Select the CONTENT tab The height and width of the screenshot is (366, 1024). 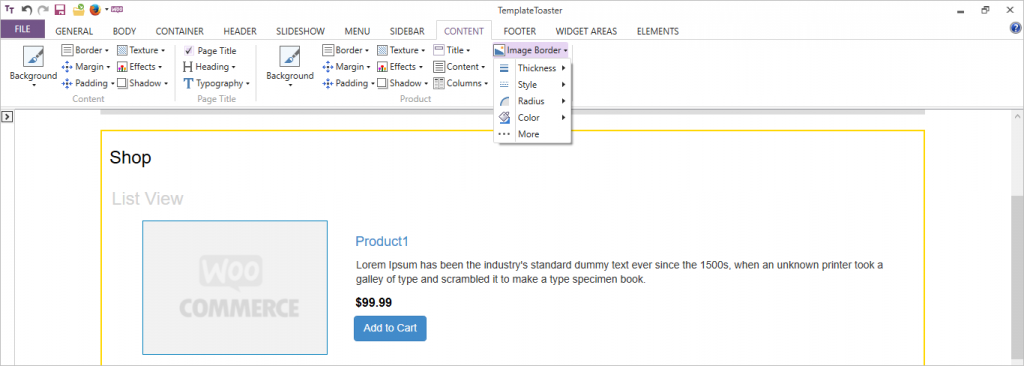[464, 31]
